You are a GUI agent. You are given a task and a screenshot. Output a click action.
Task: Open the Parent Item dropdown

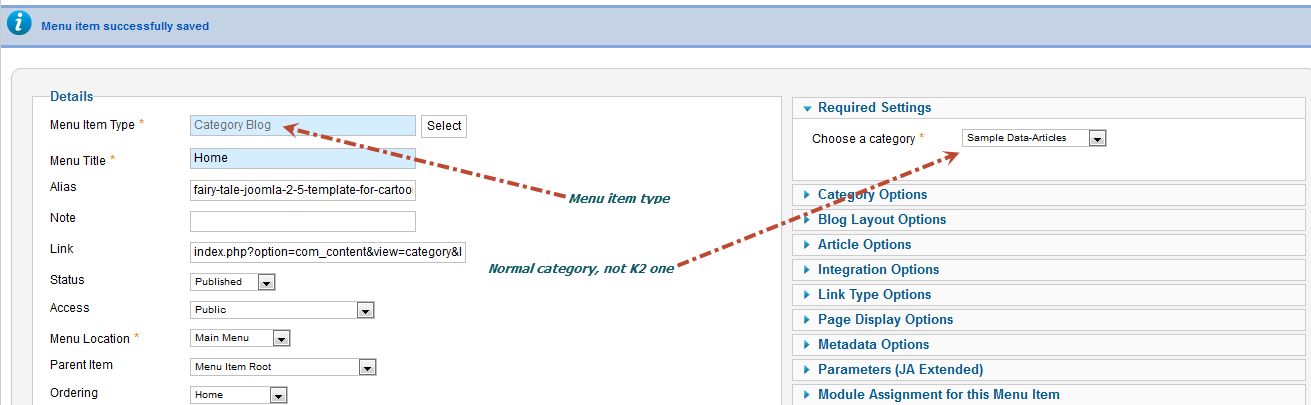pos(283,367)
